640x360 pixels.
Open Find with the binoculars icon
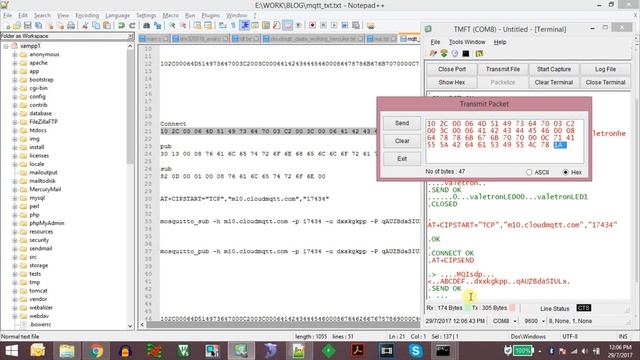pos(146,25)
